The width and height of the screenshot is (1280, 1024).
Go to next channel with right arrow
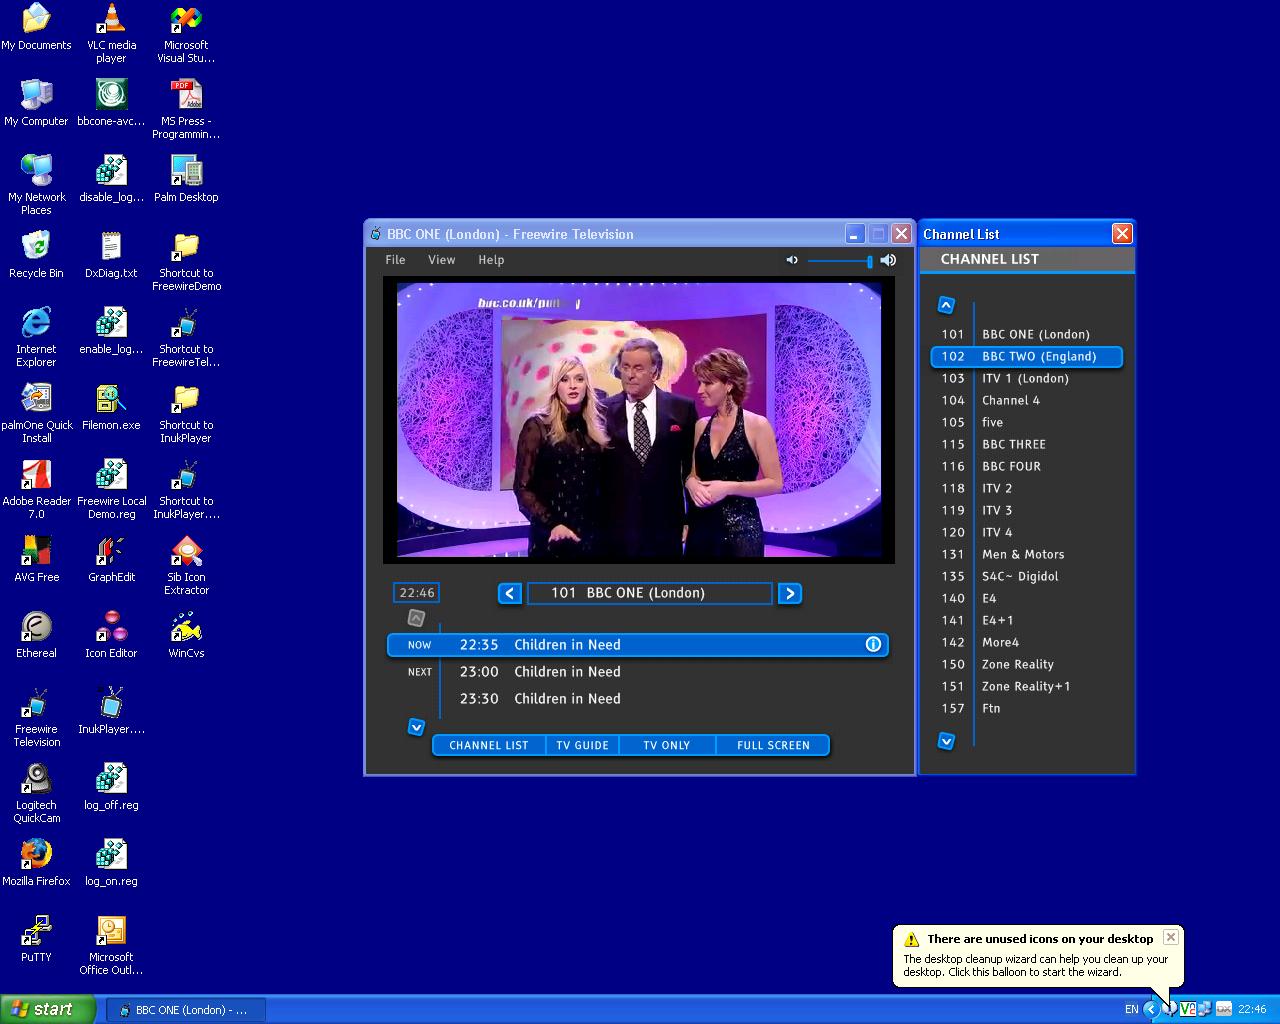coord(790,593)
